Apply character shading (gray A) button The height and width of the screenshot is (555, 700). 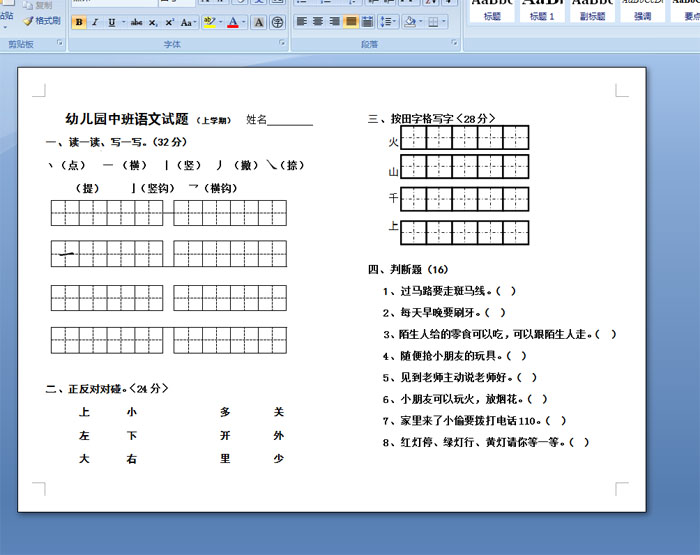pyautogui.click(x=258, y=22)
